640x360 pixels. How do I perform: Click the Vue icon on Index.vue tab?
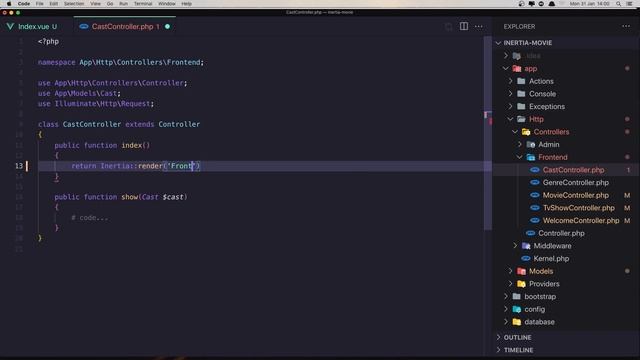(x=10, y=27)
